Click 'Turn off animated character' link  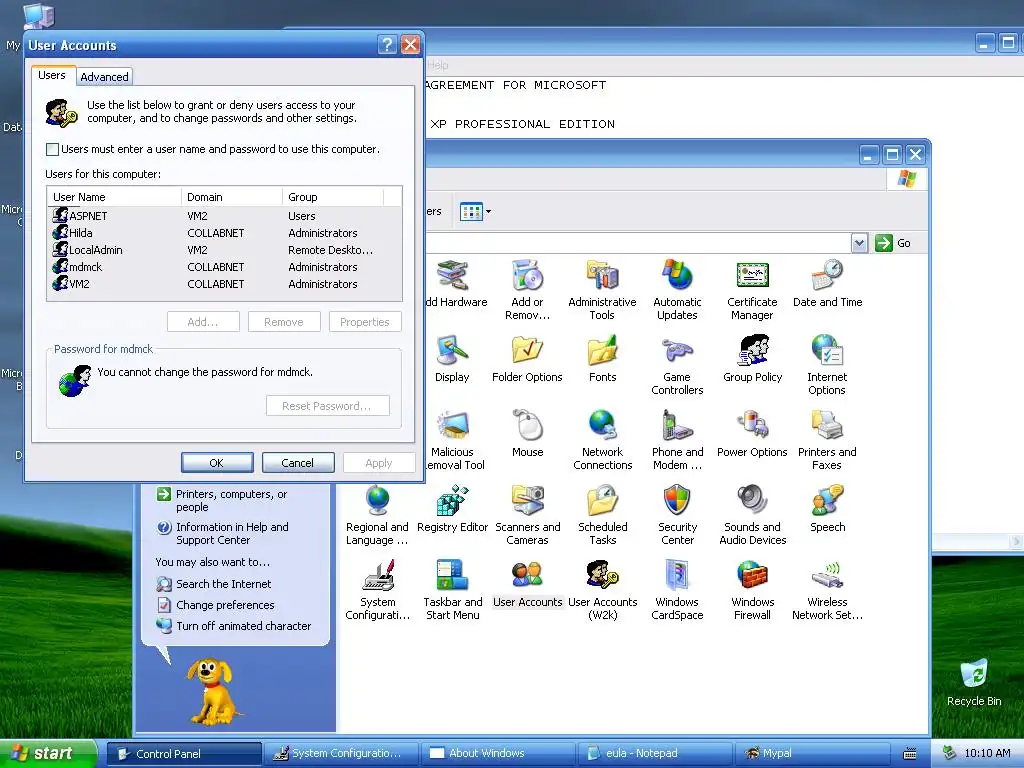point(244,626)
